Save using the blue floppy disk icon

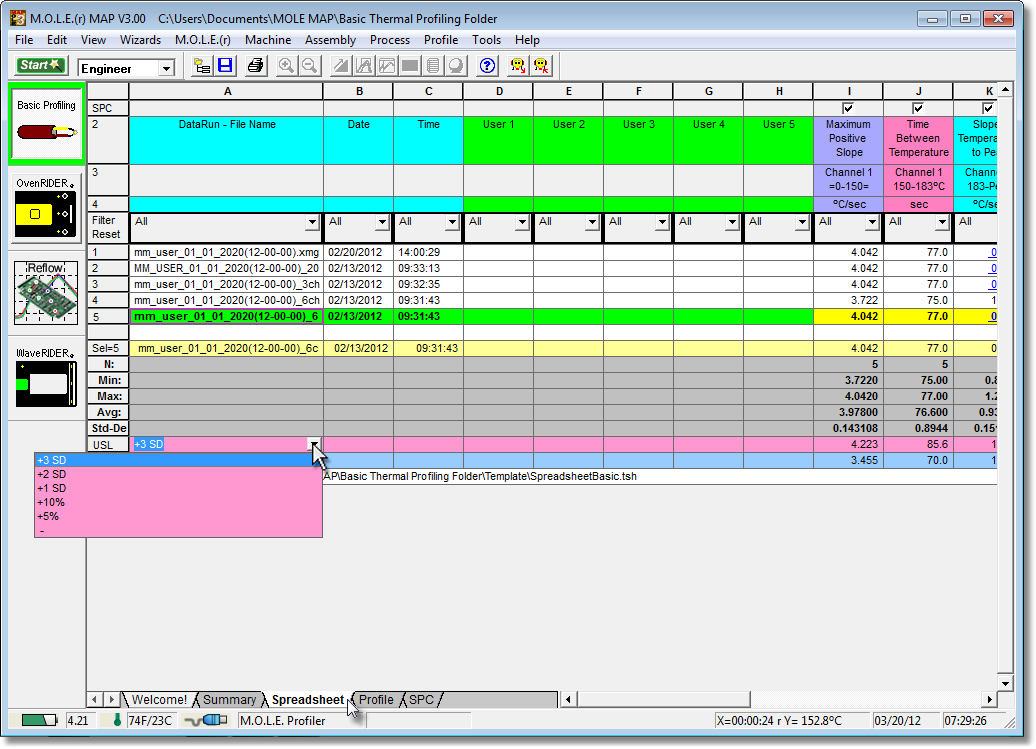[225, 65]
